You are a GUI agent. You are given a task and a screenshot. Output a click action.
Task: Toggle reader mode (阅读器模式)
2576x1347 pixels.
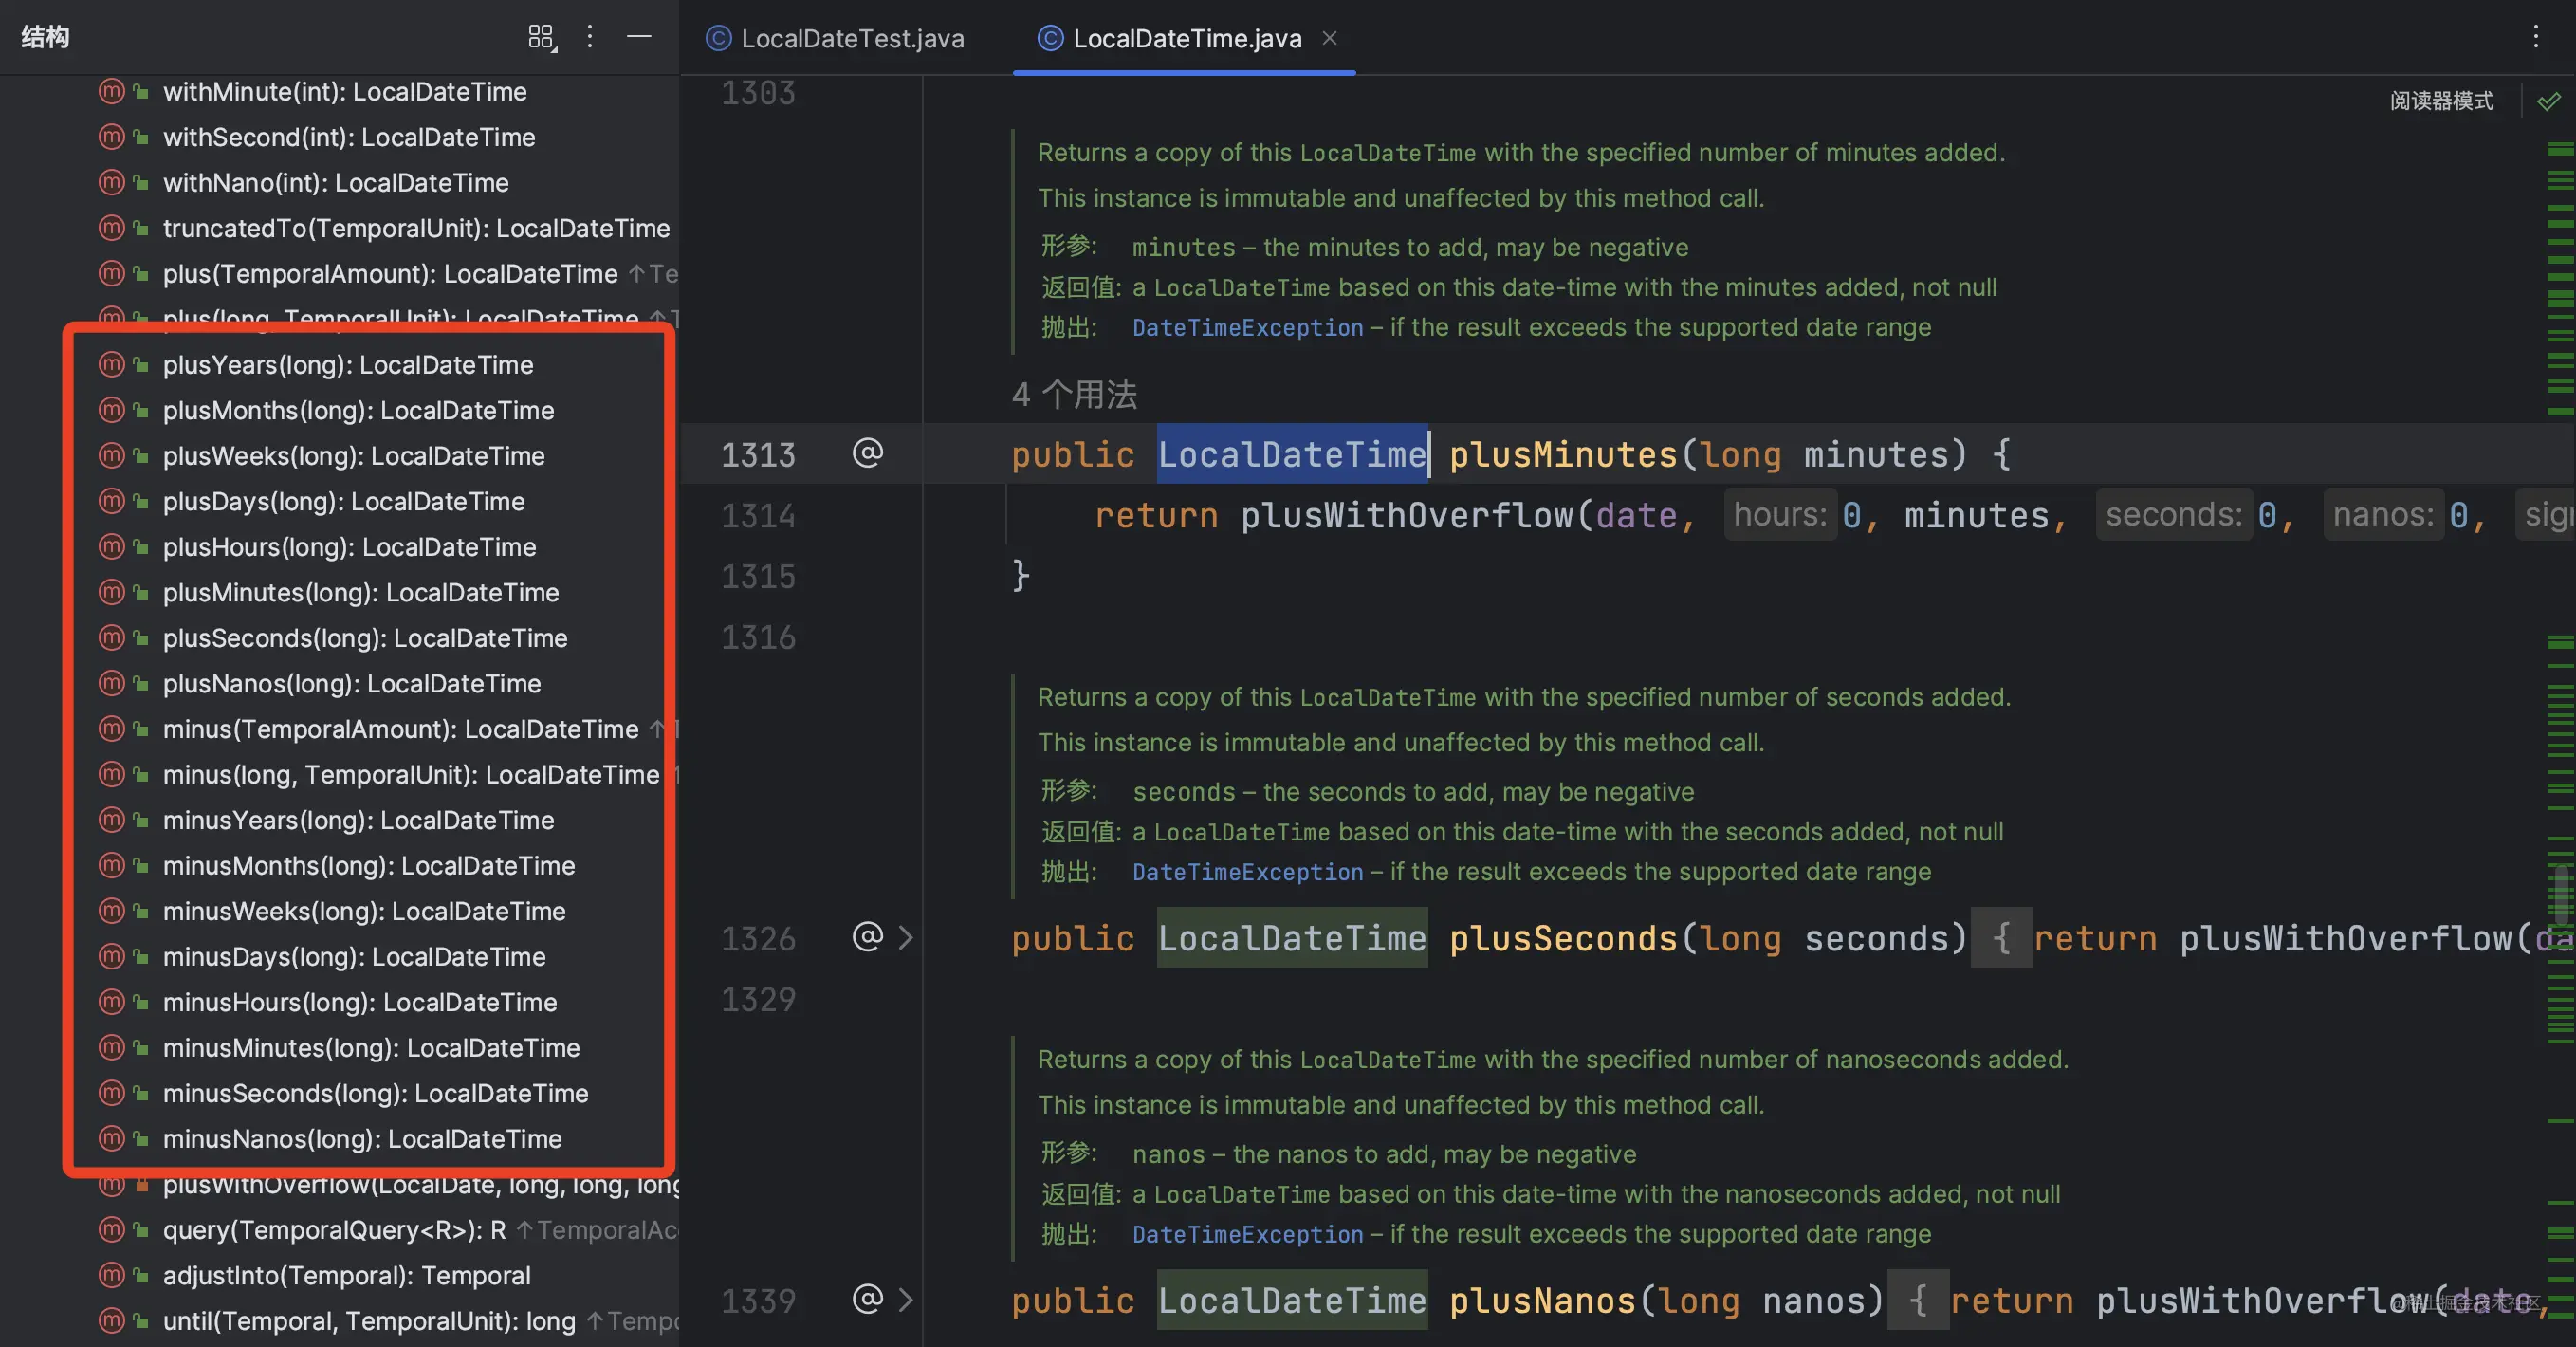point(2441,101)
